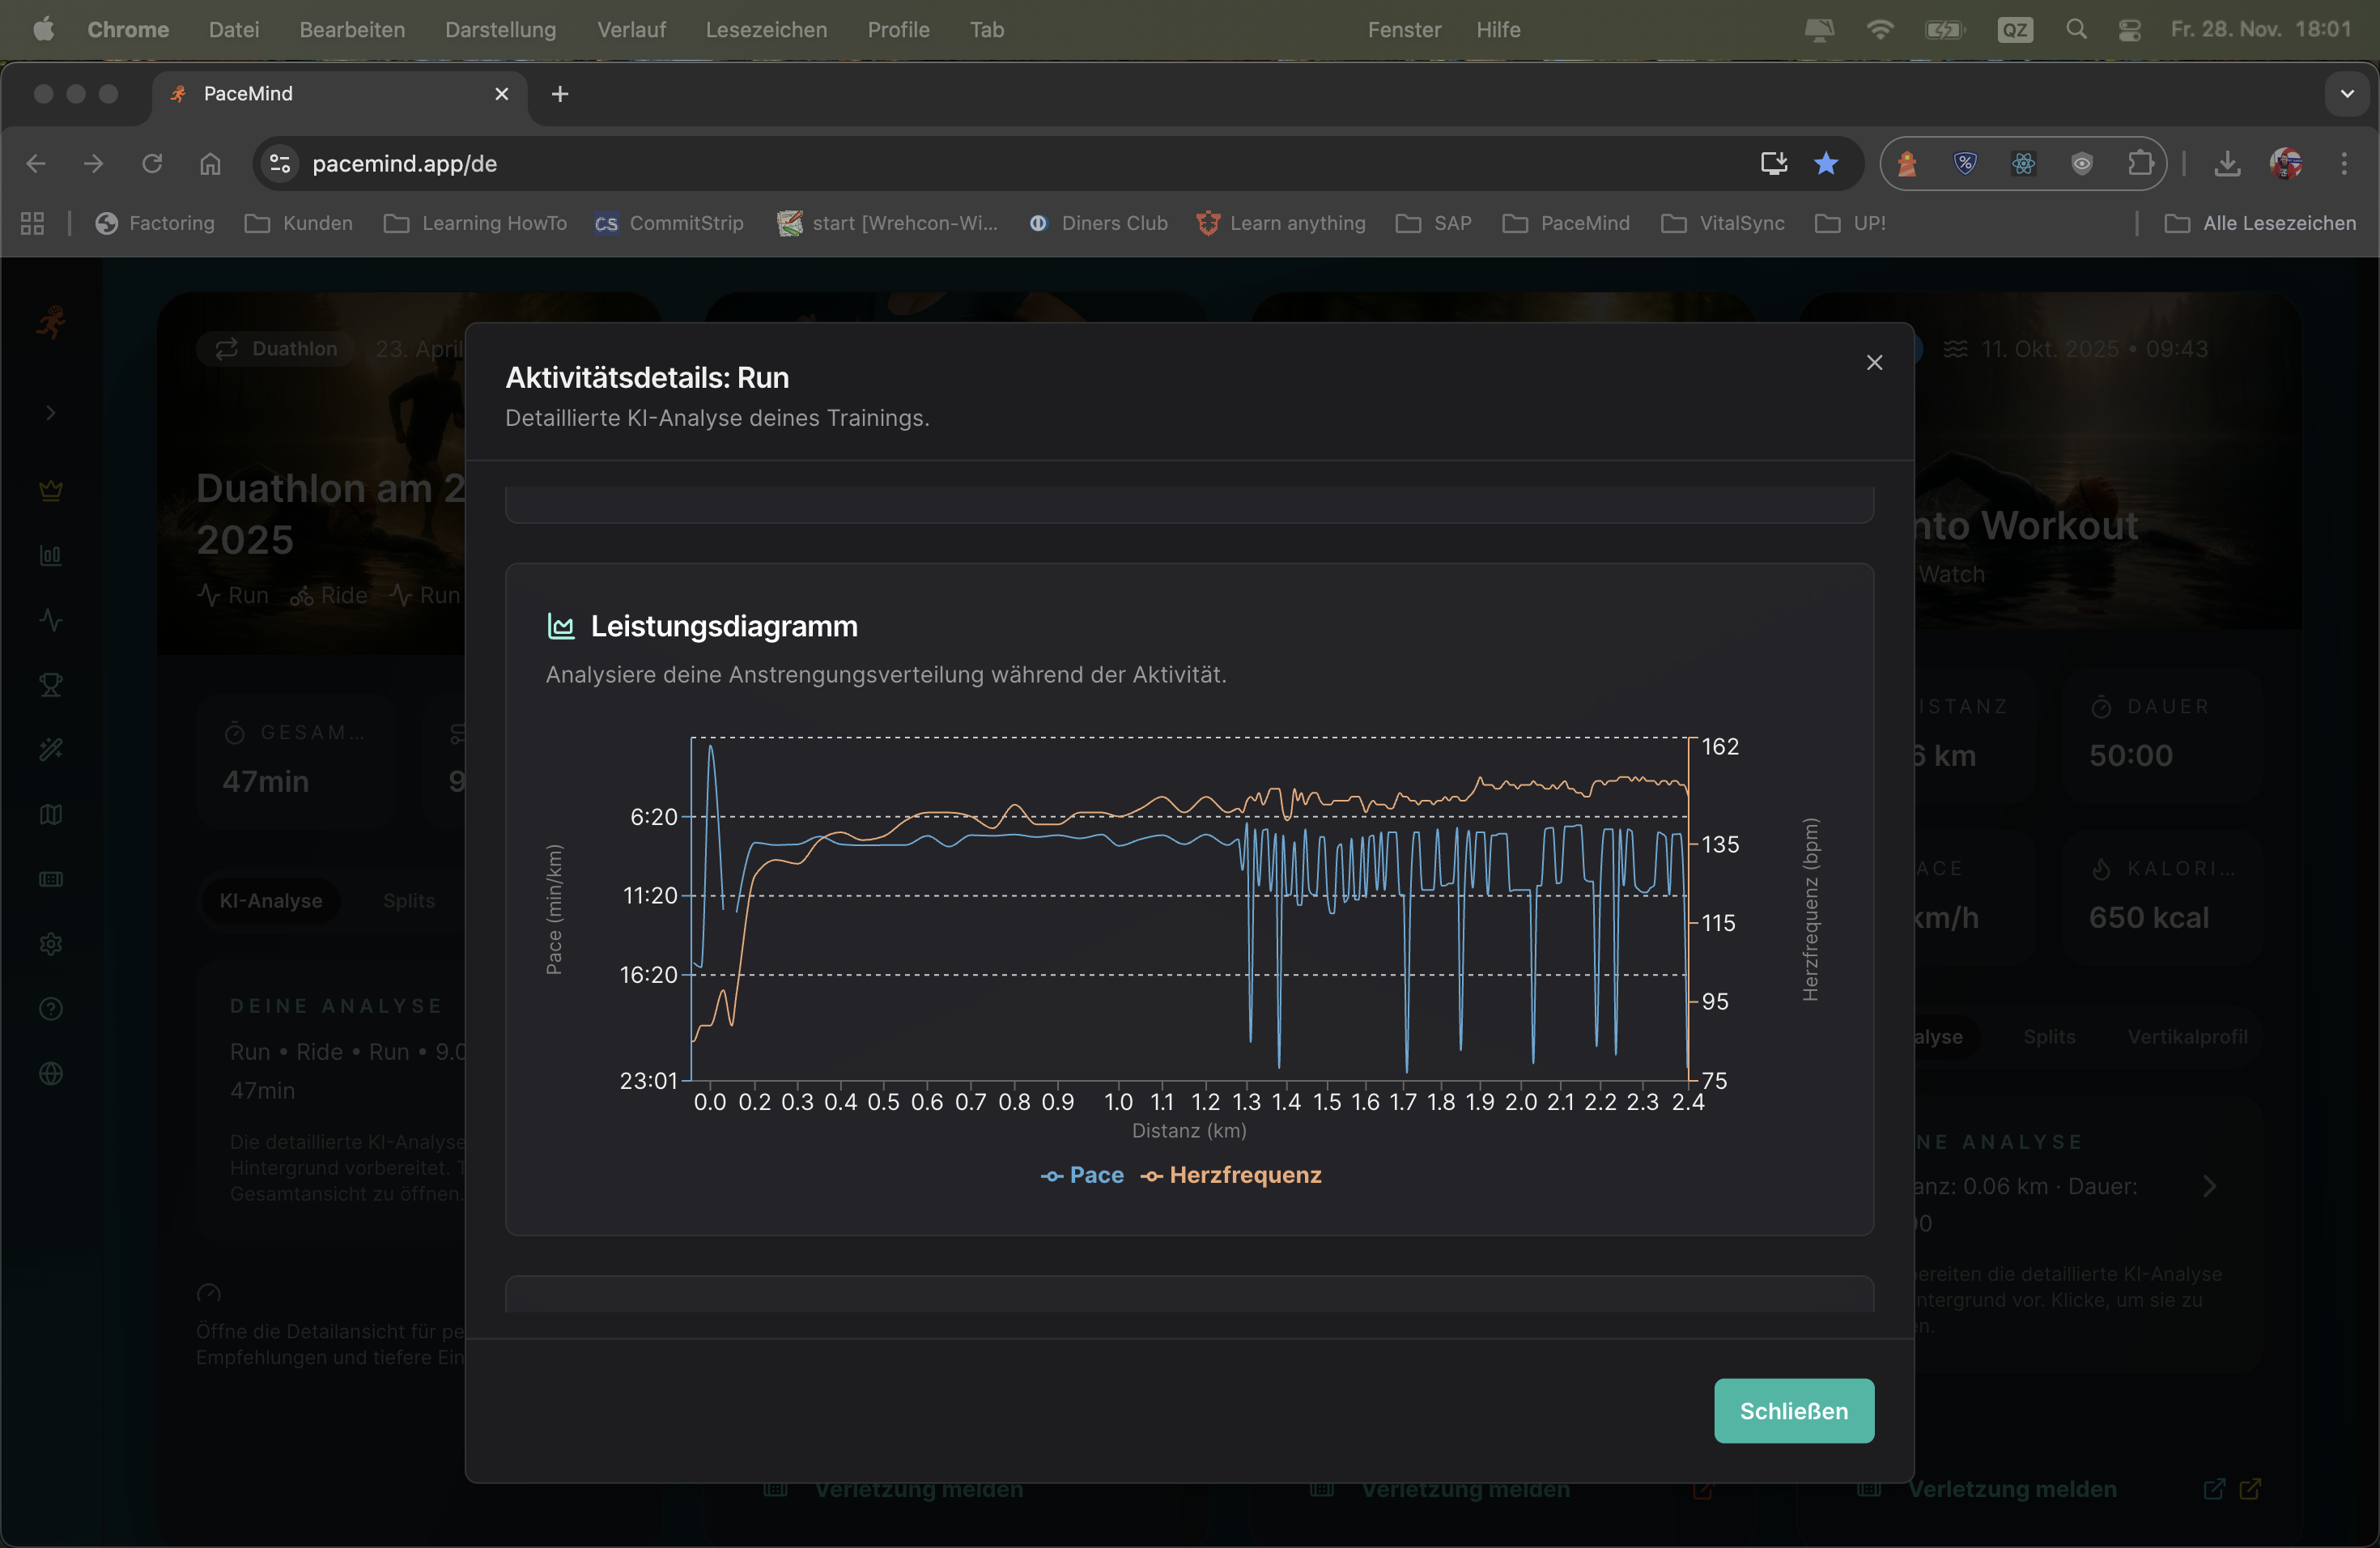Image resolution: width=2380 pixels, height=1548 pixels.
Task: Open the Lesezeichen menu
Action: click(x=766, y=30)
